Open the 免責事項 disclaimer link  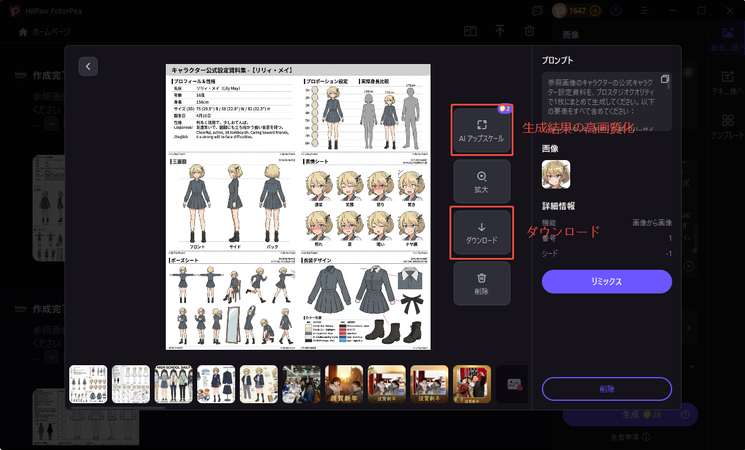625,437
